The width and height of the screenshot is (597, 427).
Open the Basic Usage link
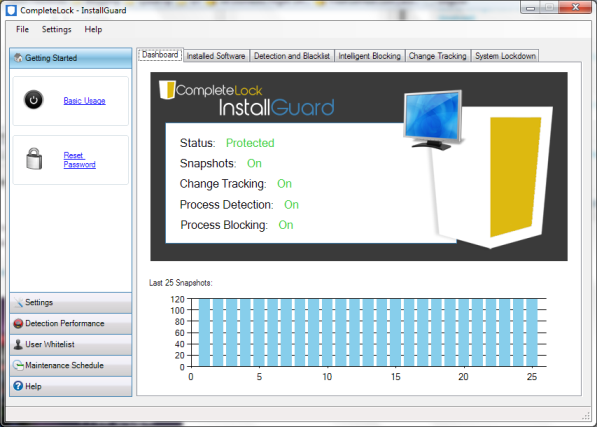tap(85, 101)
